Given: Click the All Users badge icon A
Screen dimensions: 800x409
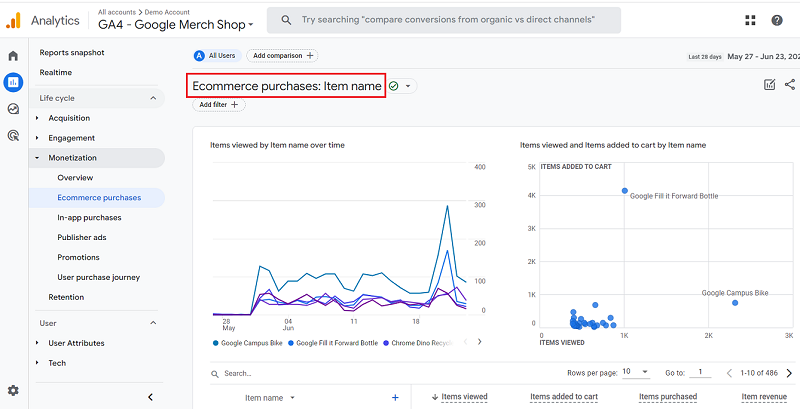Looking at the screenshot, I should coord(199,56).
